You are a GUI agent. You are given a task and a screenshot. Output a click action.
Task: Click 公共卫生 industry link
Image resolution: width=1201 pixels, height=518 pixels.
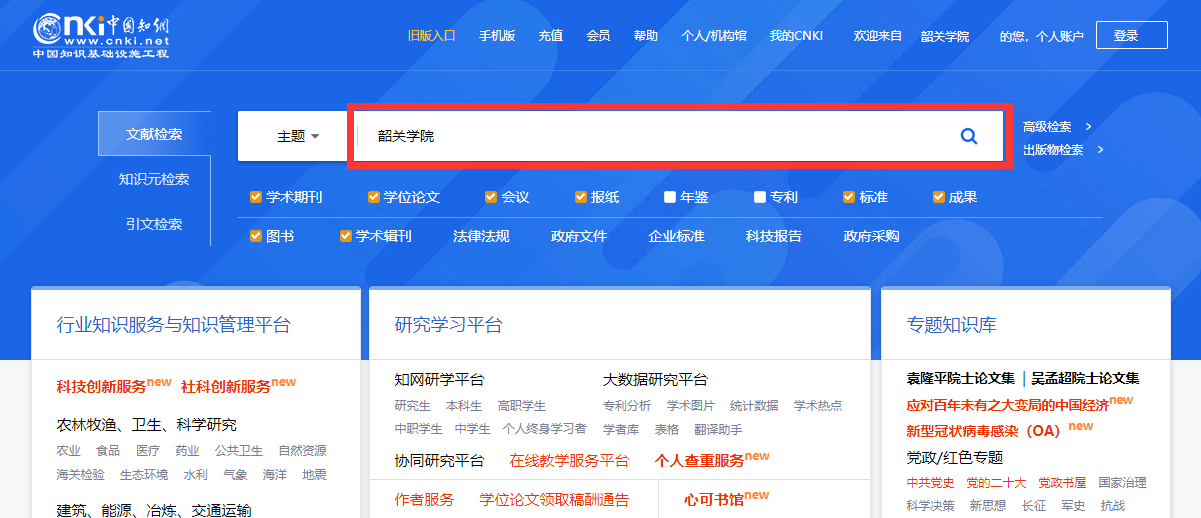(239, 450)
